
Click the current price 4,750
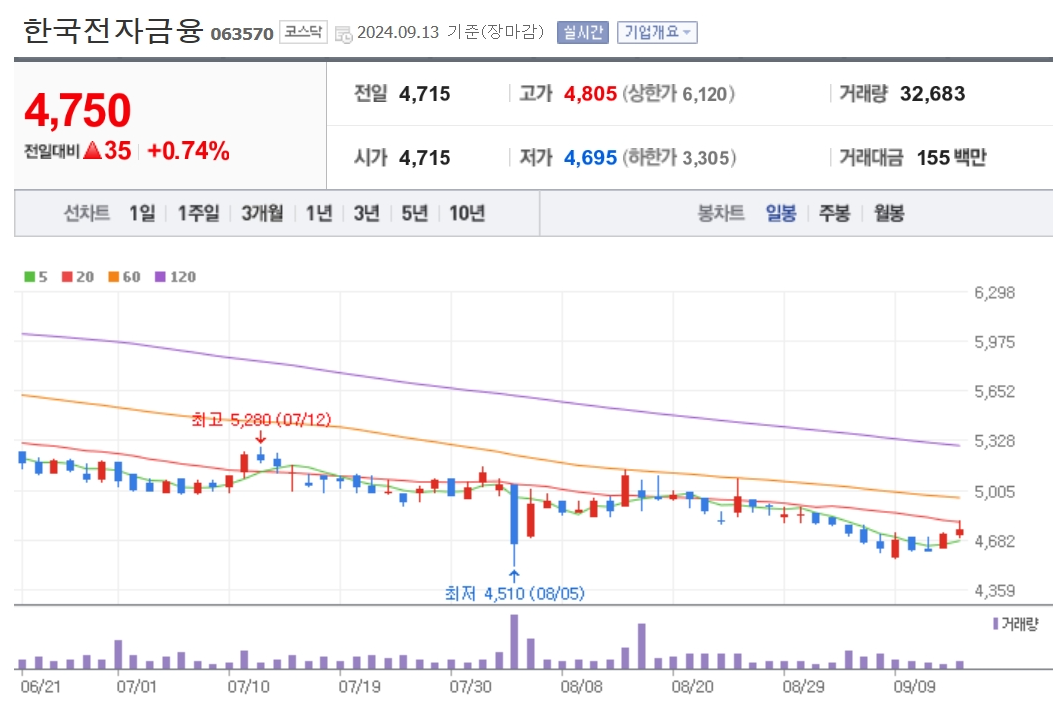coord(78,110)
